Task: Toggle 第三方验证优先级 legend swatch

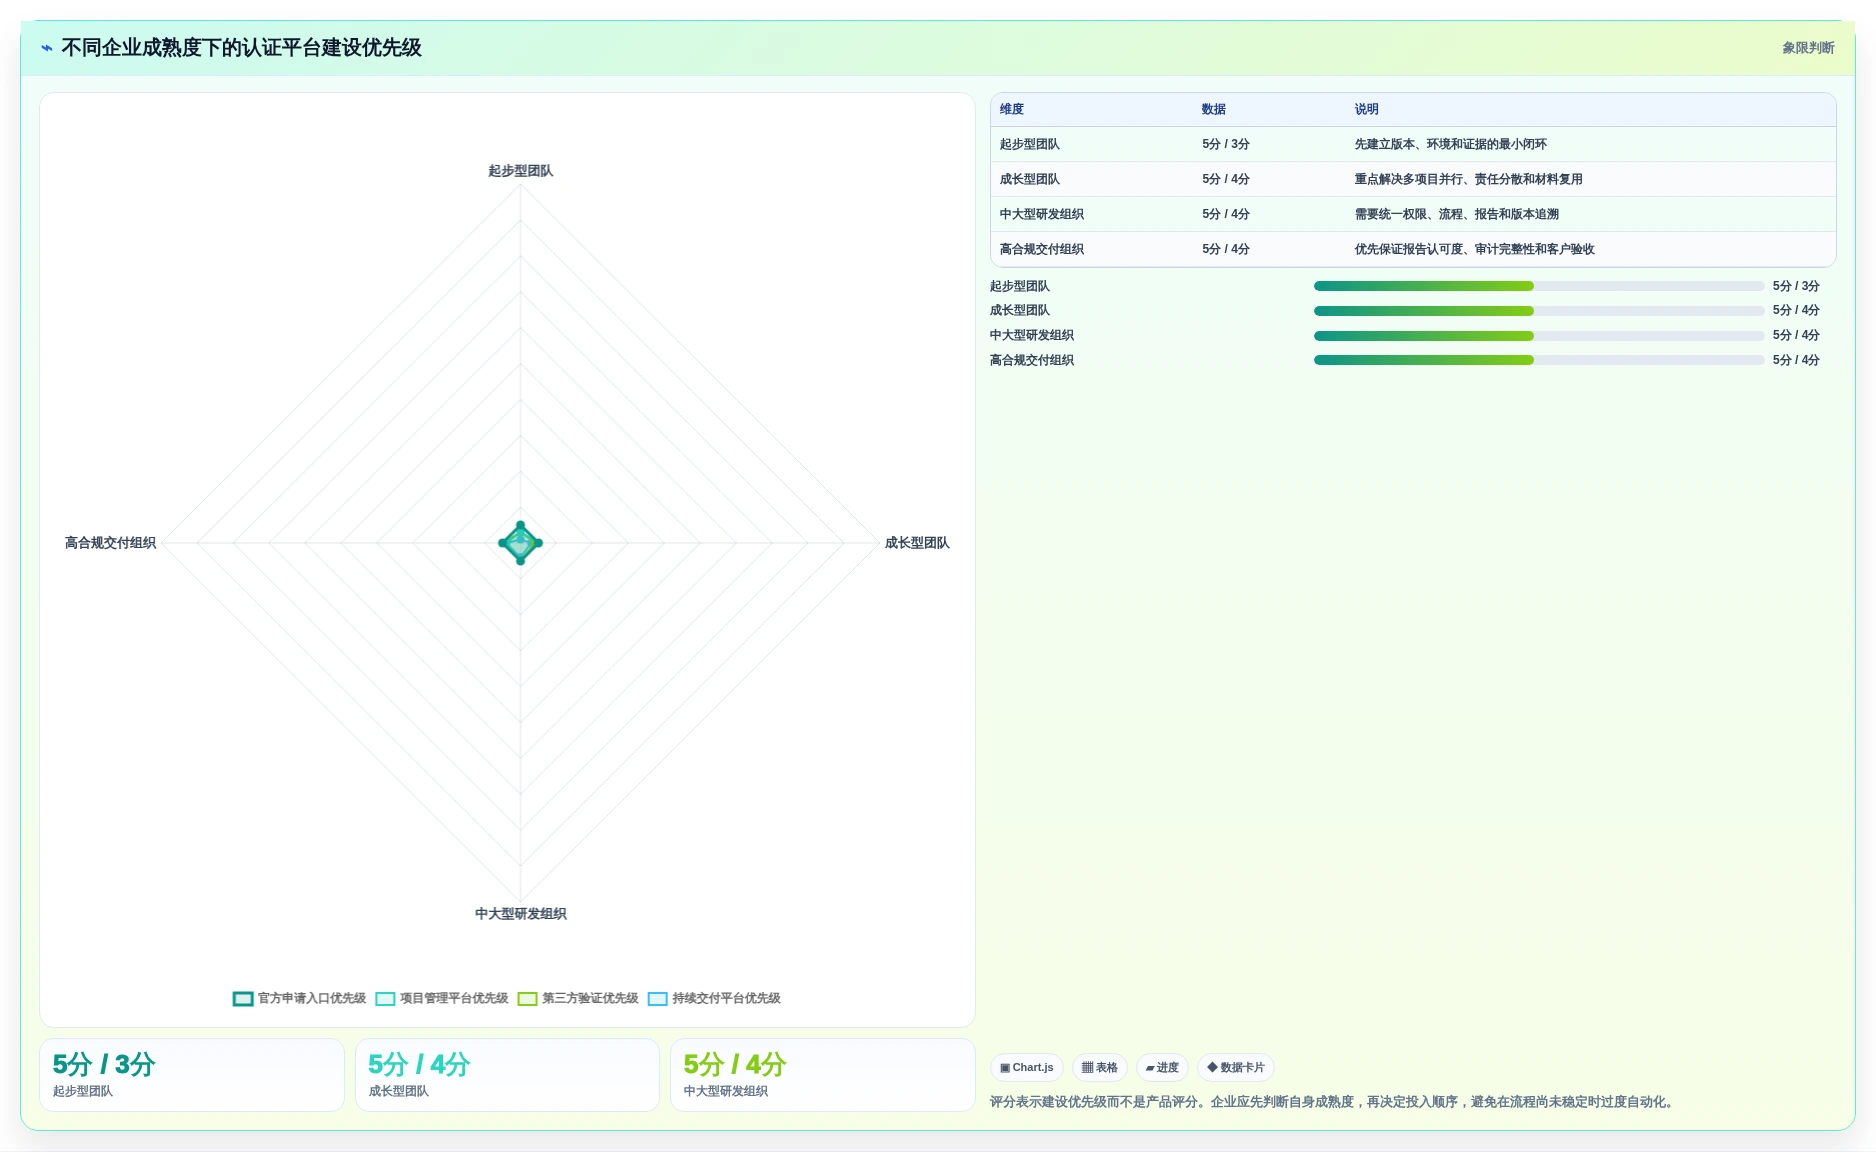Action: click(x=527, y=999)
